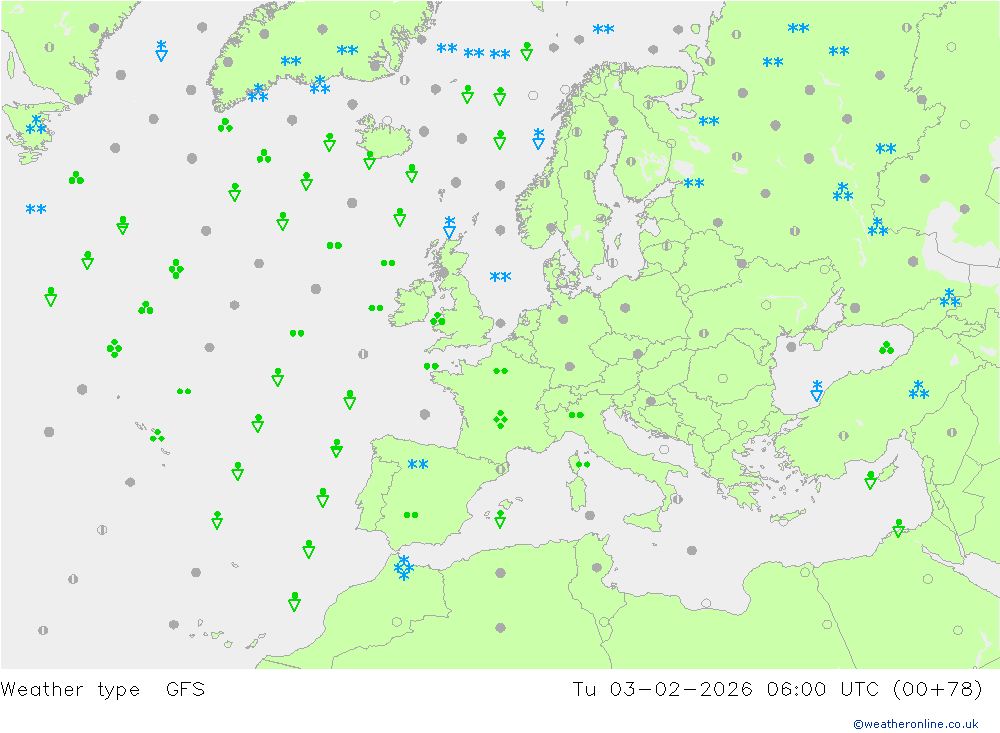This screenshot has height=733, width=1000.
Task: Click the triple snow symbol at Greenland's southern tip
Action: click(258, 93)
